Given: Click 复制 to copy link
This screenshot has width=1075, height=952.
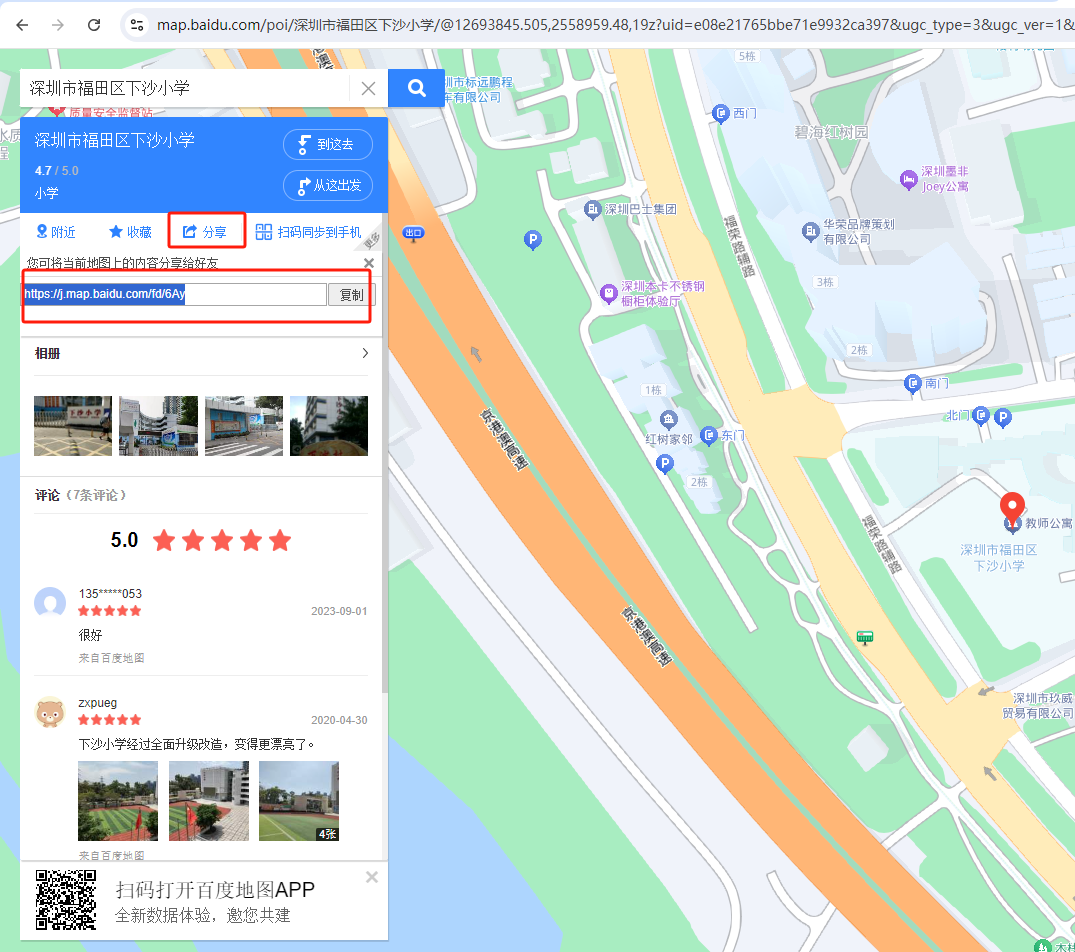Looking at the screenshot, I should pyautogui.click(x=351, y=295).
